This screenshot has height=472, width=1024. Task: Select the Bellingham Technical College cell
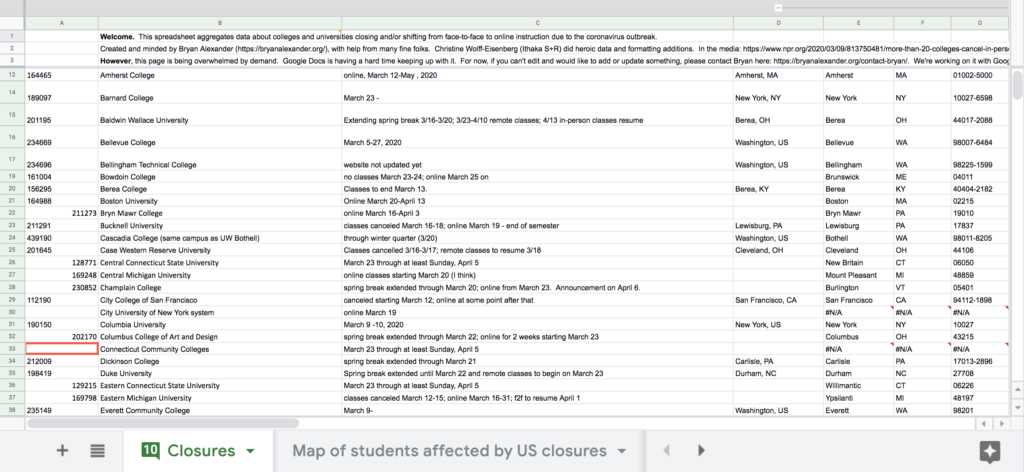(x=219, y=159)
